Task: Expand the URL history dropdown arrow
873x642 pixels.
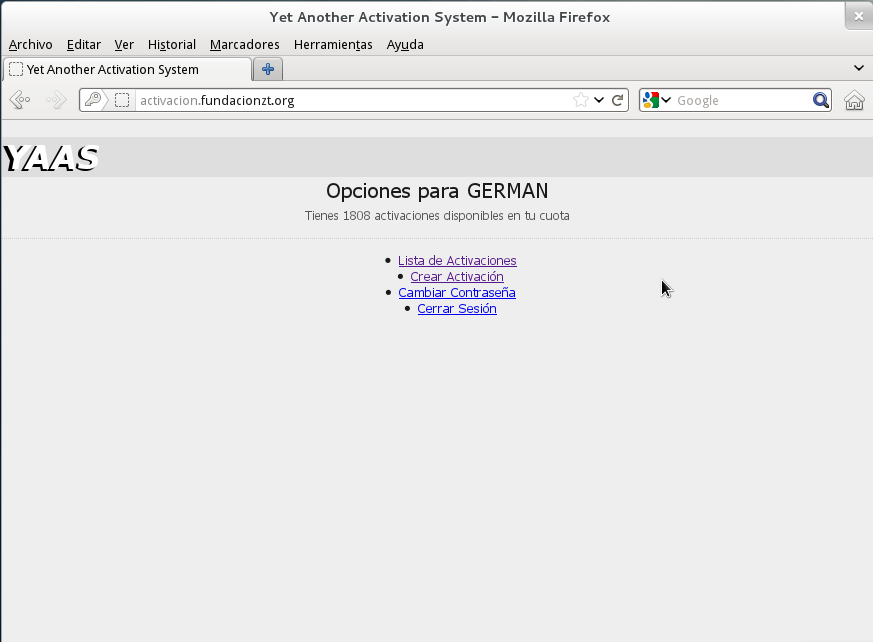Action: [x=599, y=100]
